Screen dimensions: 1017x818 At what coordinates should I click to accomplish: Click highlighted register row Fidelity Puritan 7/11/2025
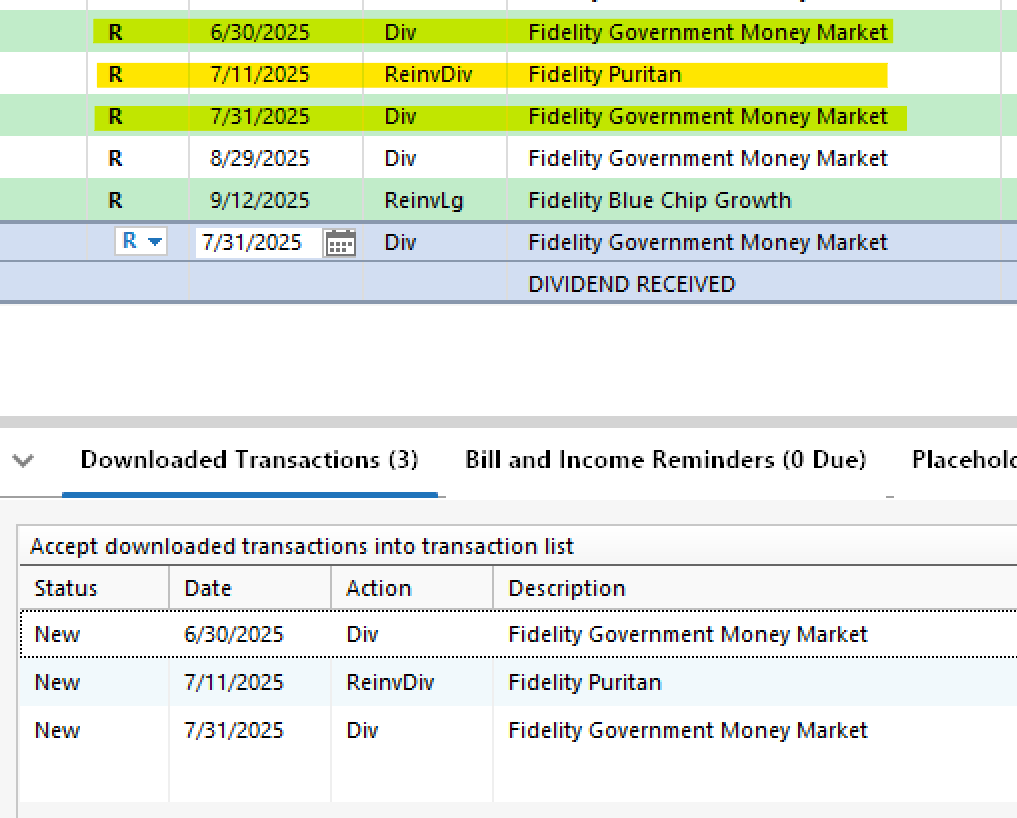tap(508, 74)
